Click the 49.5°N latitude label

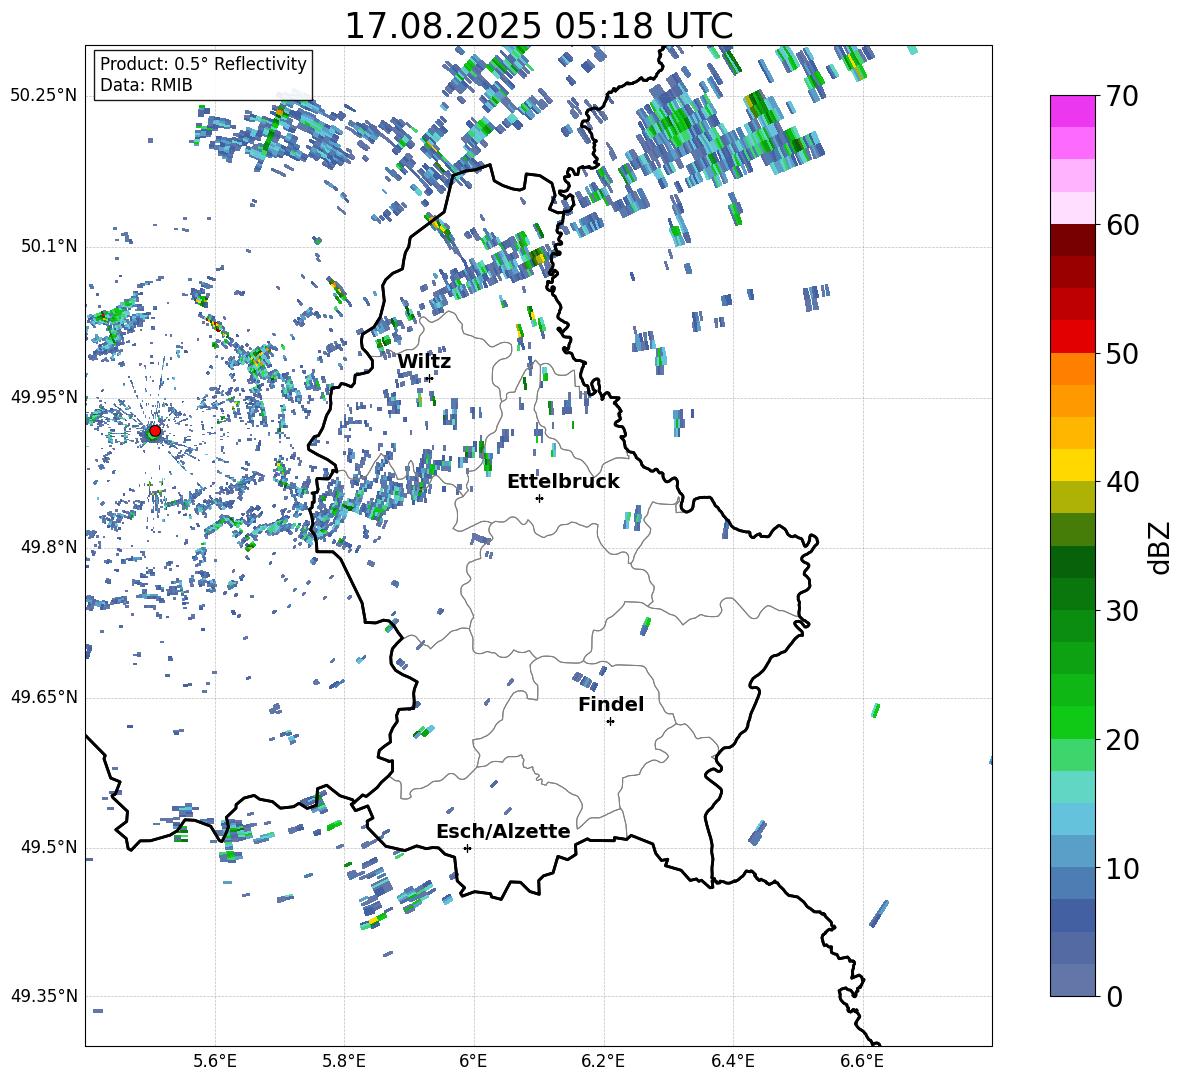click(x=48, y=846)
